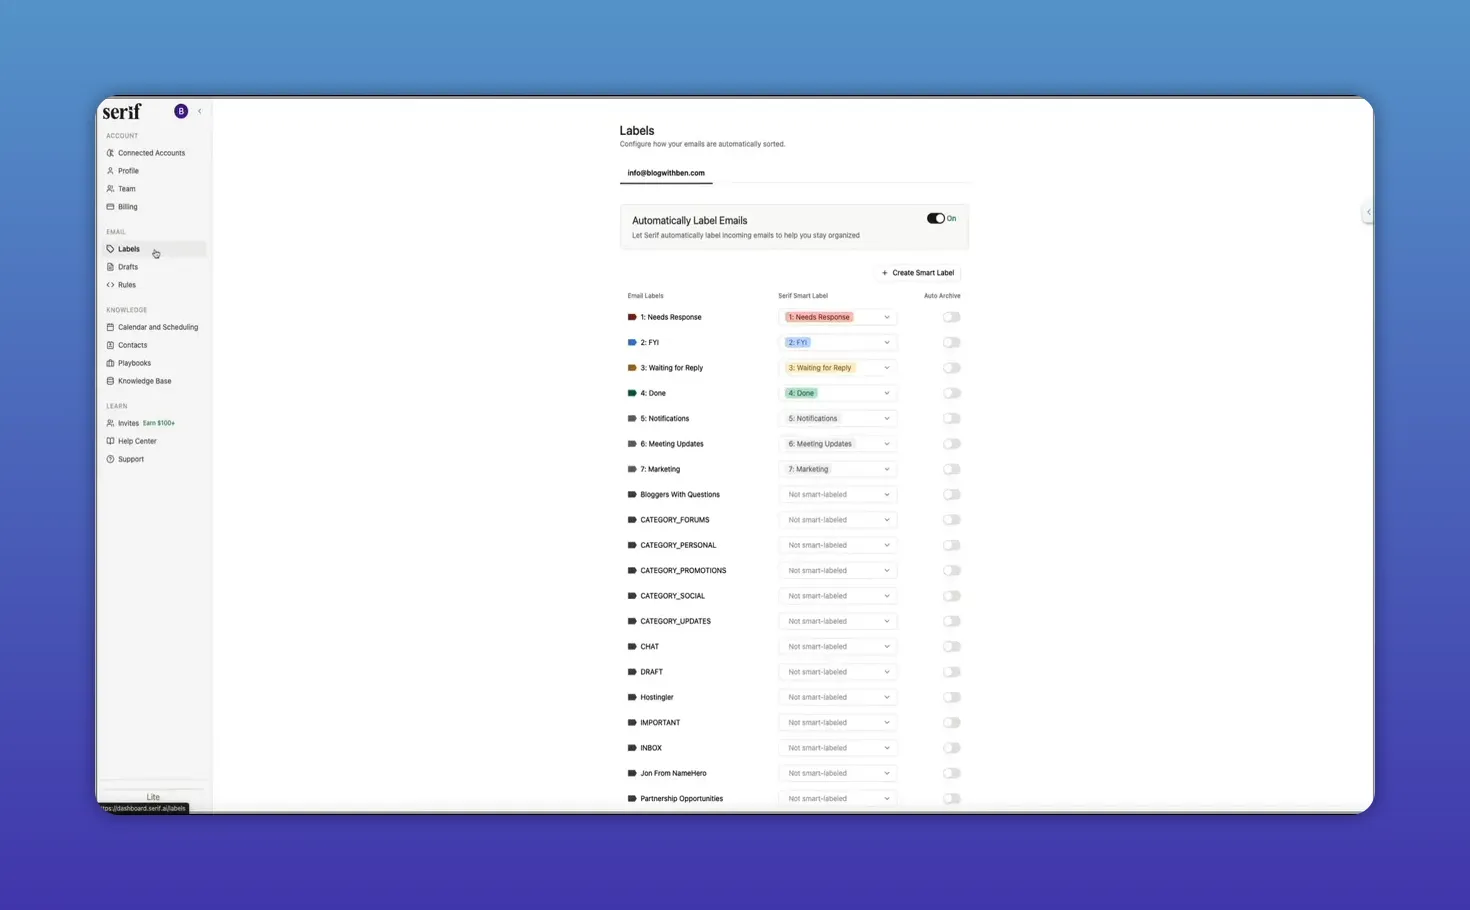Open the smart label dropdown for 2: FYI
Screen dimensions: 1470x910
837,342
